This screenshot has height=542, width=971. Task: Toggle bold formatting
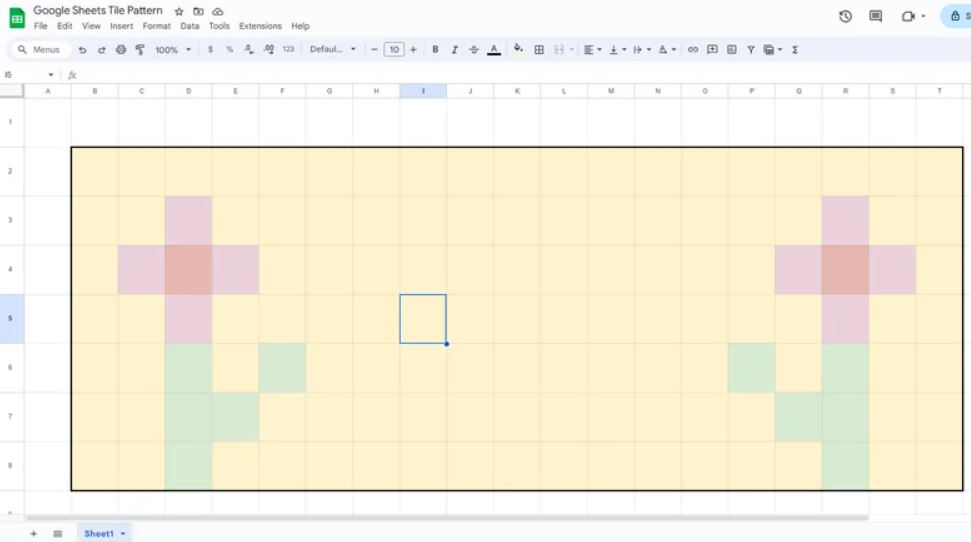point(435,50)
